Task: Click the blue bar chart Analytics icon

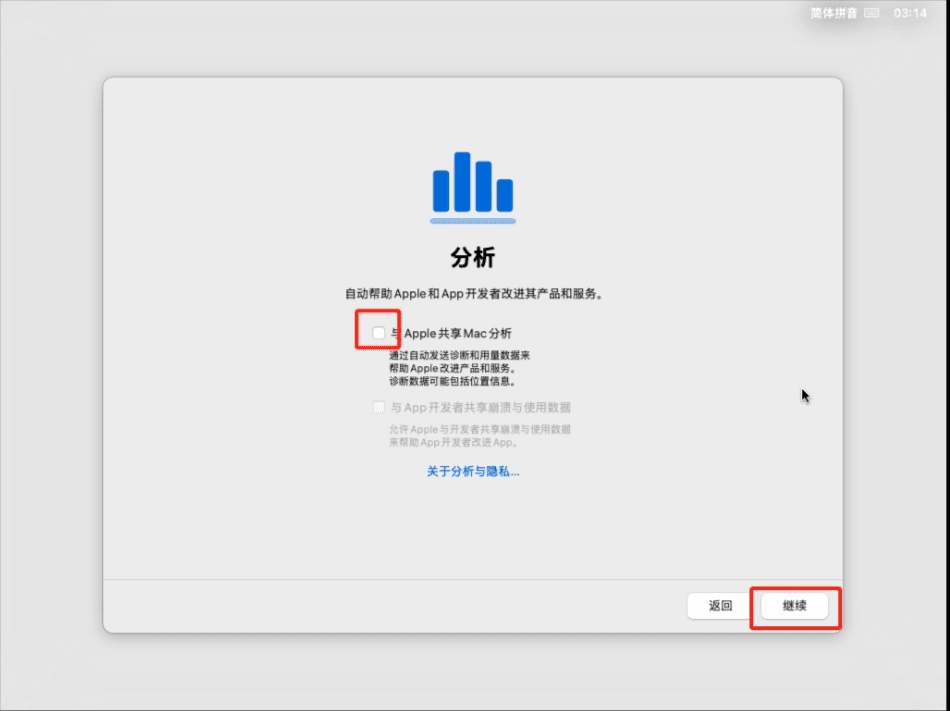Action: pos(473,186)
